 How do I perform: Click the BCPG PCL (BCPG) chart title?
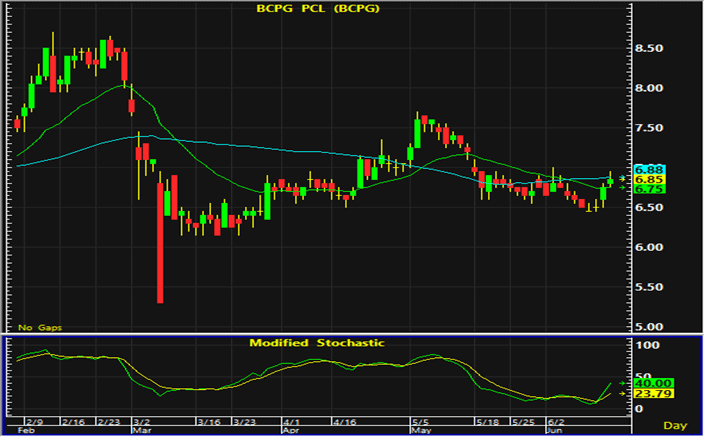pyautogui.click(x=318, y=9)
